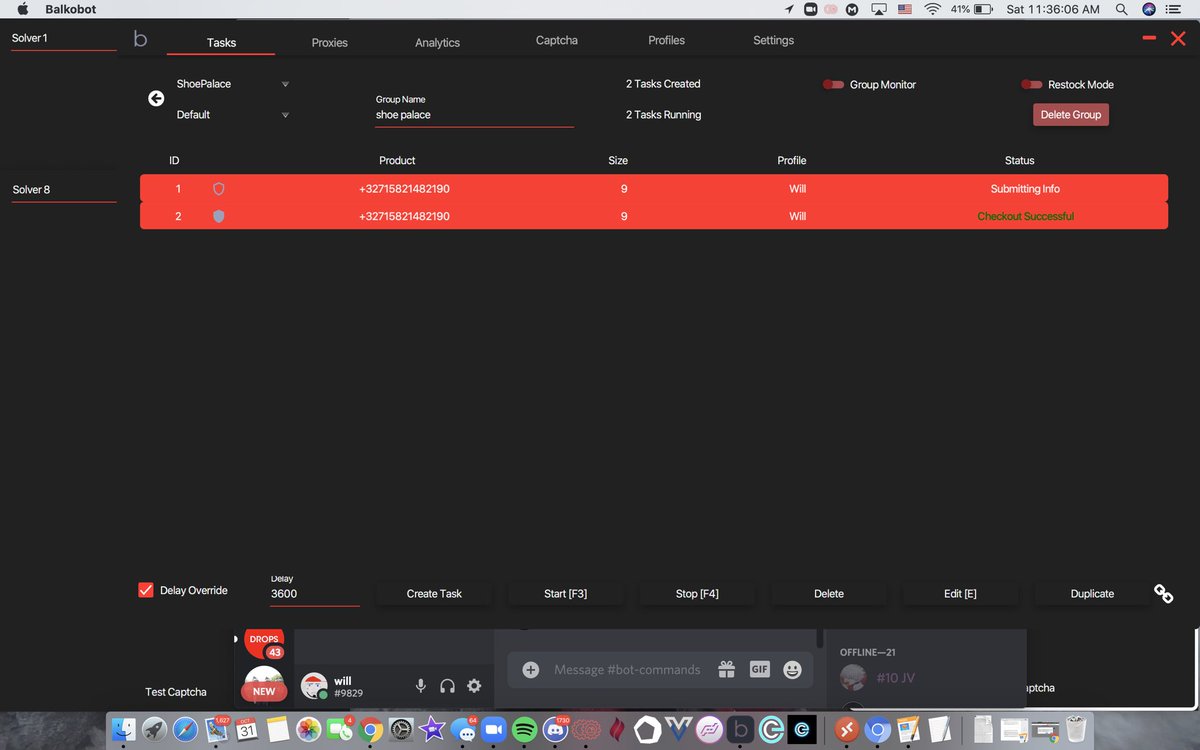Open Discord gift icon

(727, 670)
